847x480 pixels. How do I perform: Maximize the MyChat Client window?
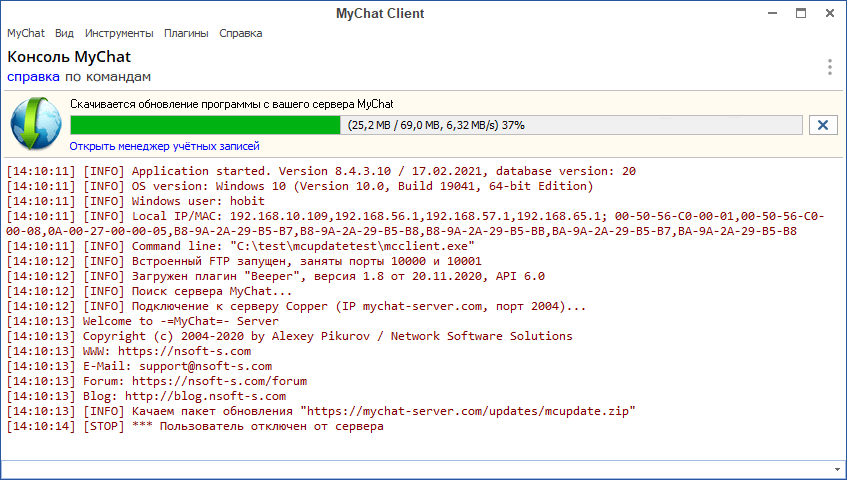click(x=800, y=13)
